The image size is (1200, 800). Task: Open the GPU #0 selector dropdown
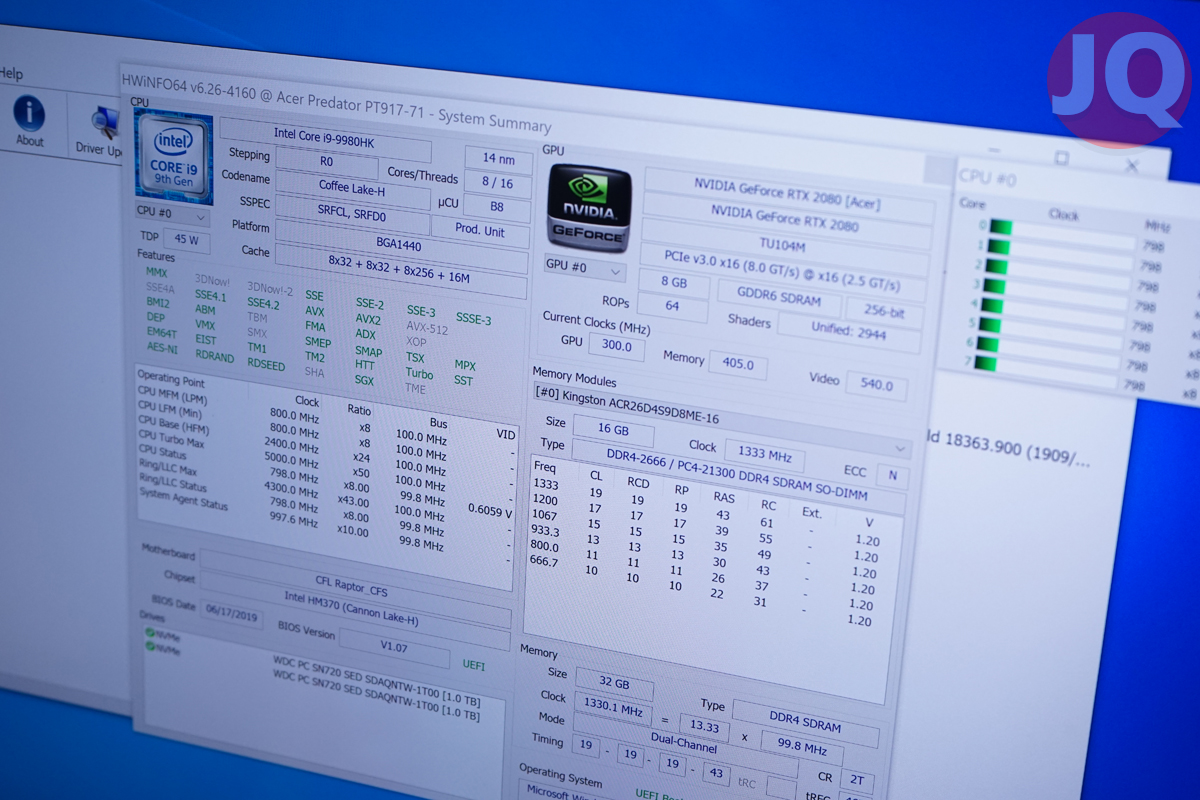pyautogui.click(x=585, y=269)
